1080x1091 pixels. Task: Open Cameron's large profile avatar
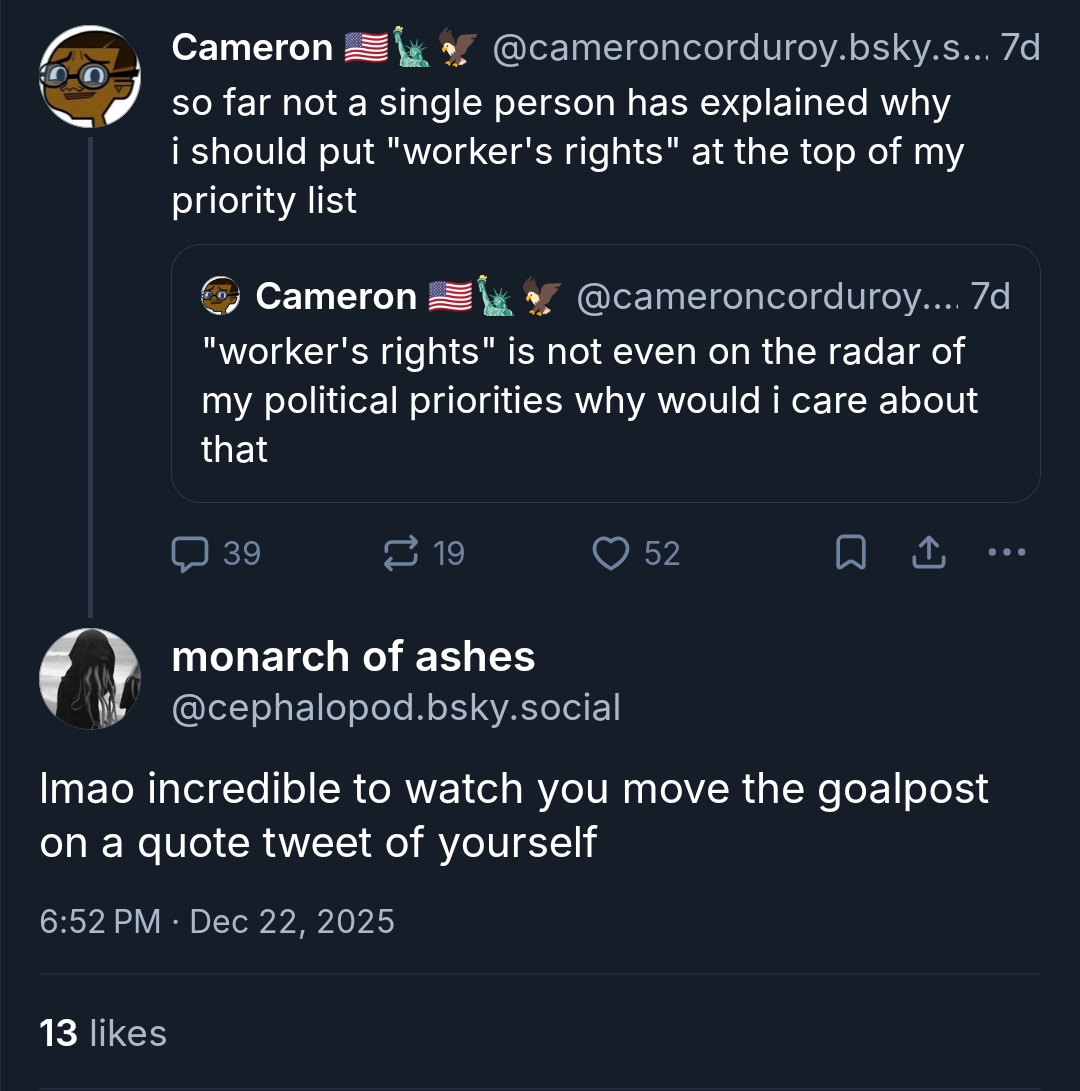tap(89, 77)
